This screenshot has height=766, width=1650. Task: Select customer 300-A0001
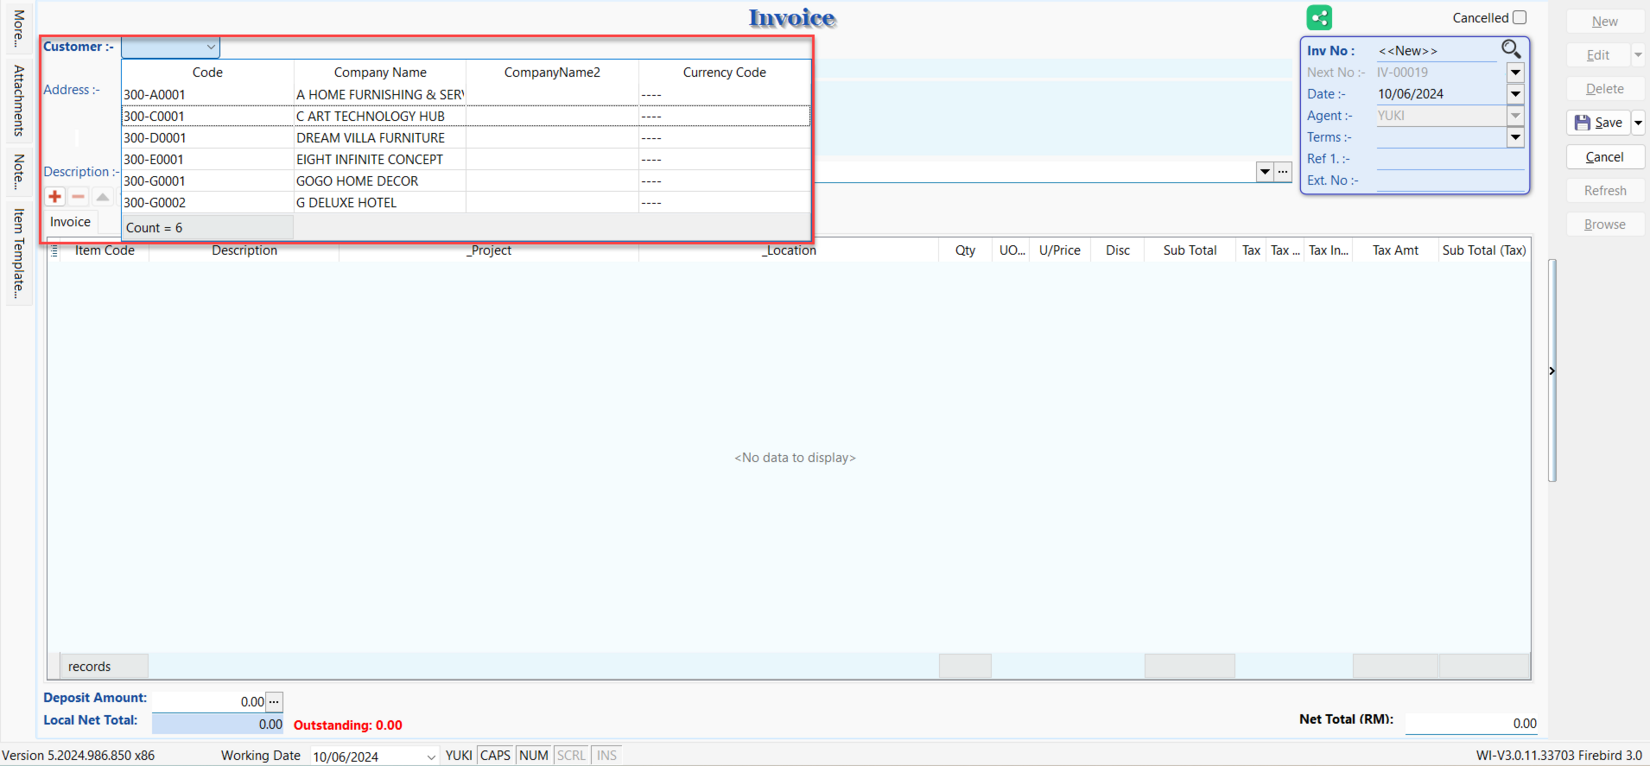pos(466,94)
